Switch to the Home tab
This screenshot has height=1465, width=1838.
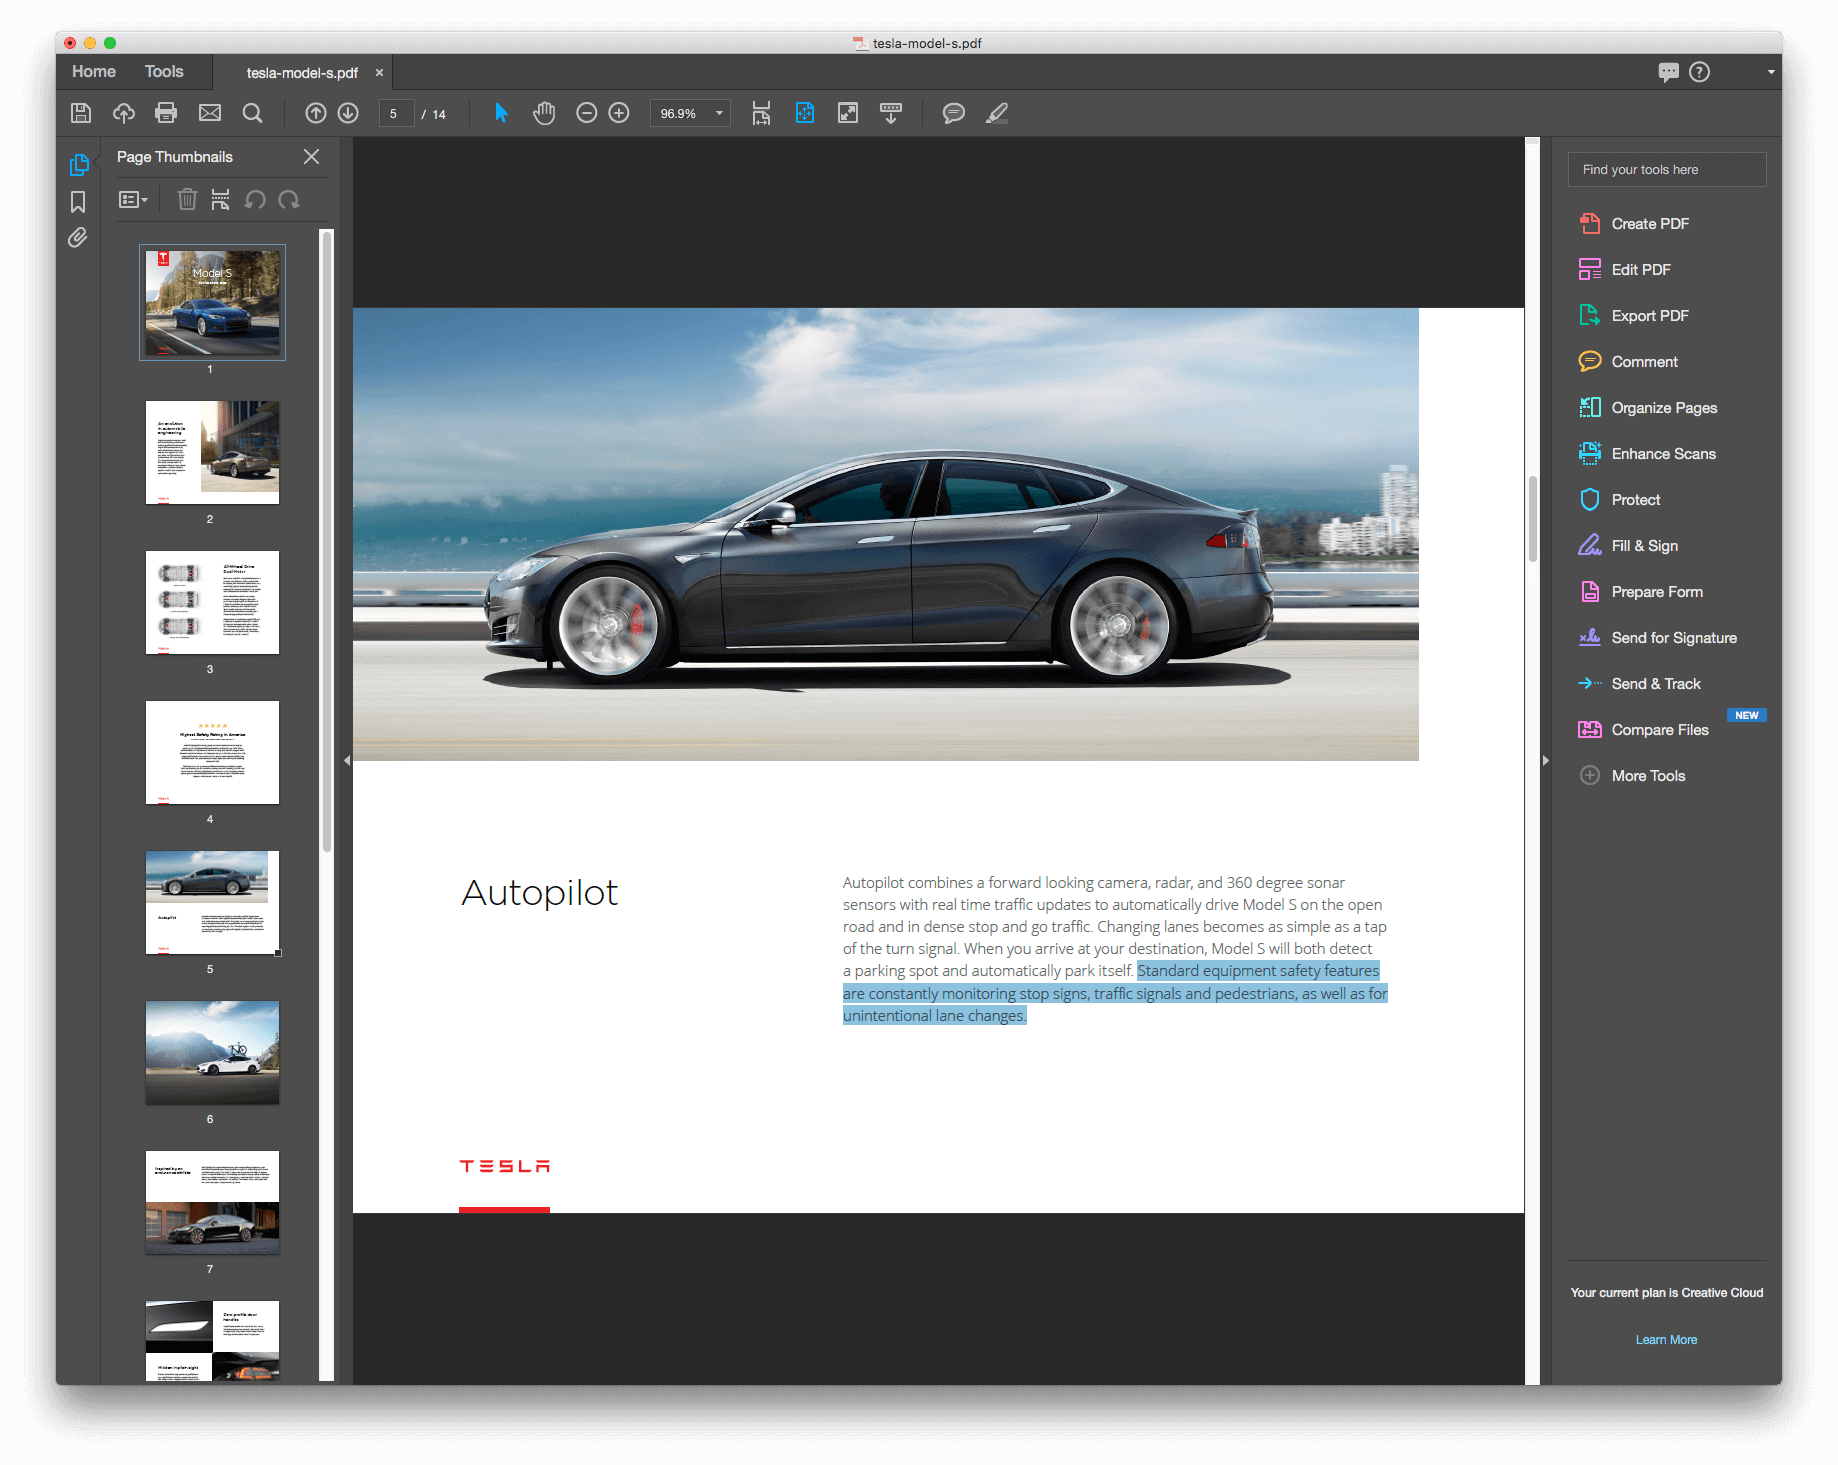point(94,72)
